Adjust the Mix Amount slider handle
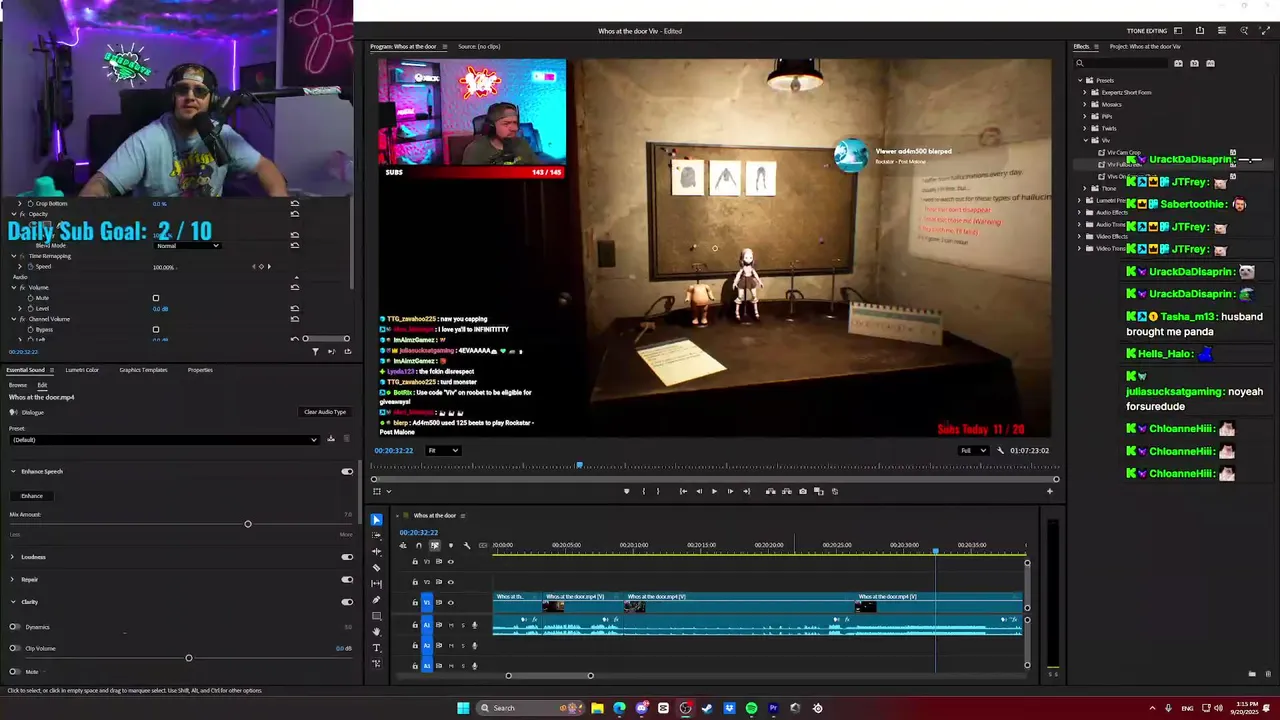The image size is (1280, 720). click(248, 524)
